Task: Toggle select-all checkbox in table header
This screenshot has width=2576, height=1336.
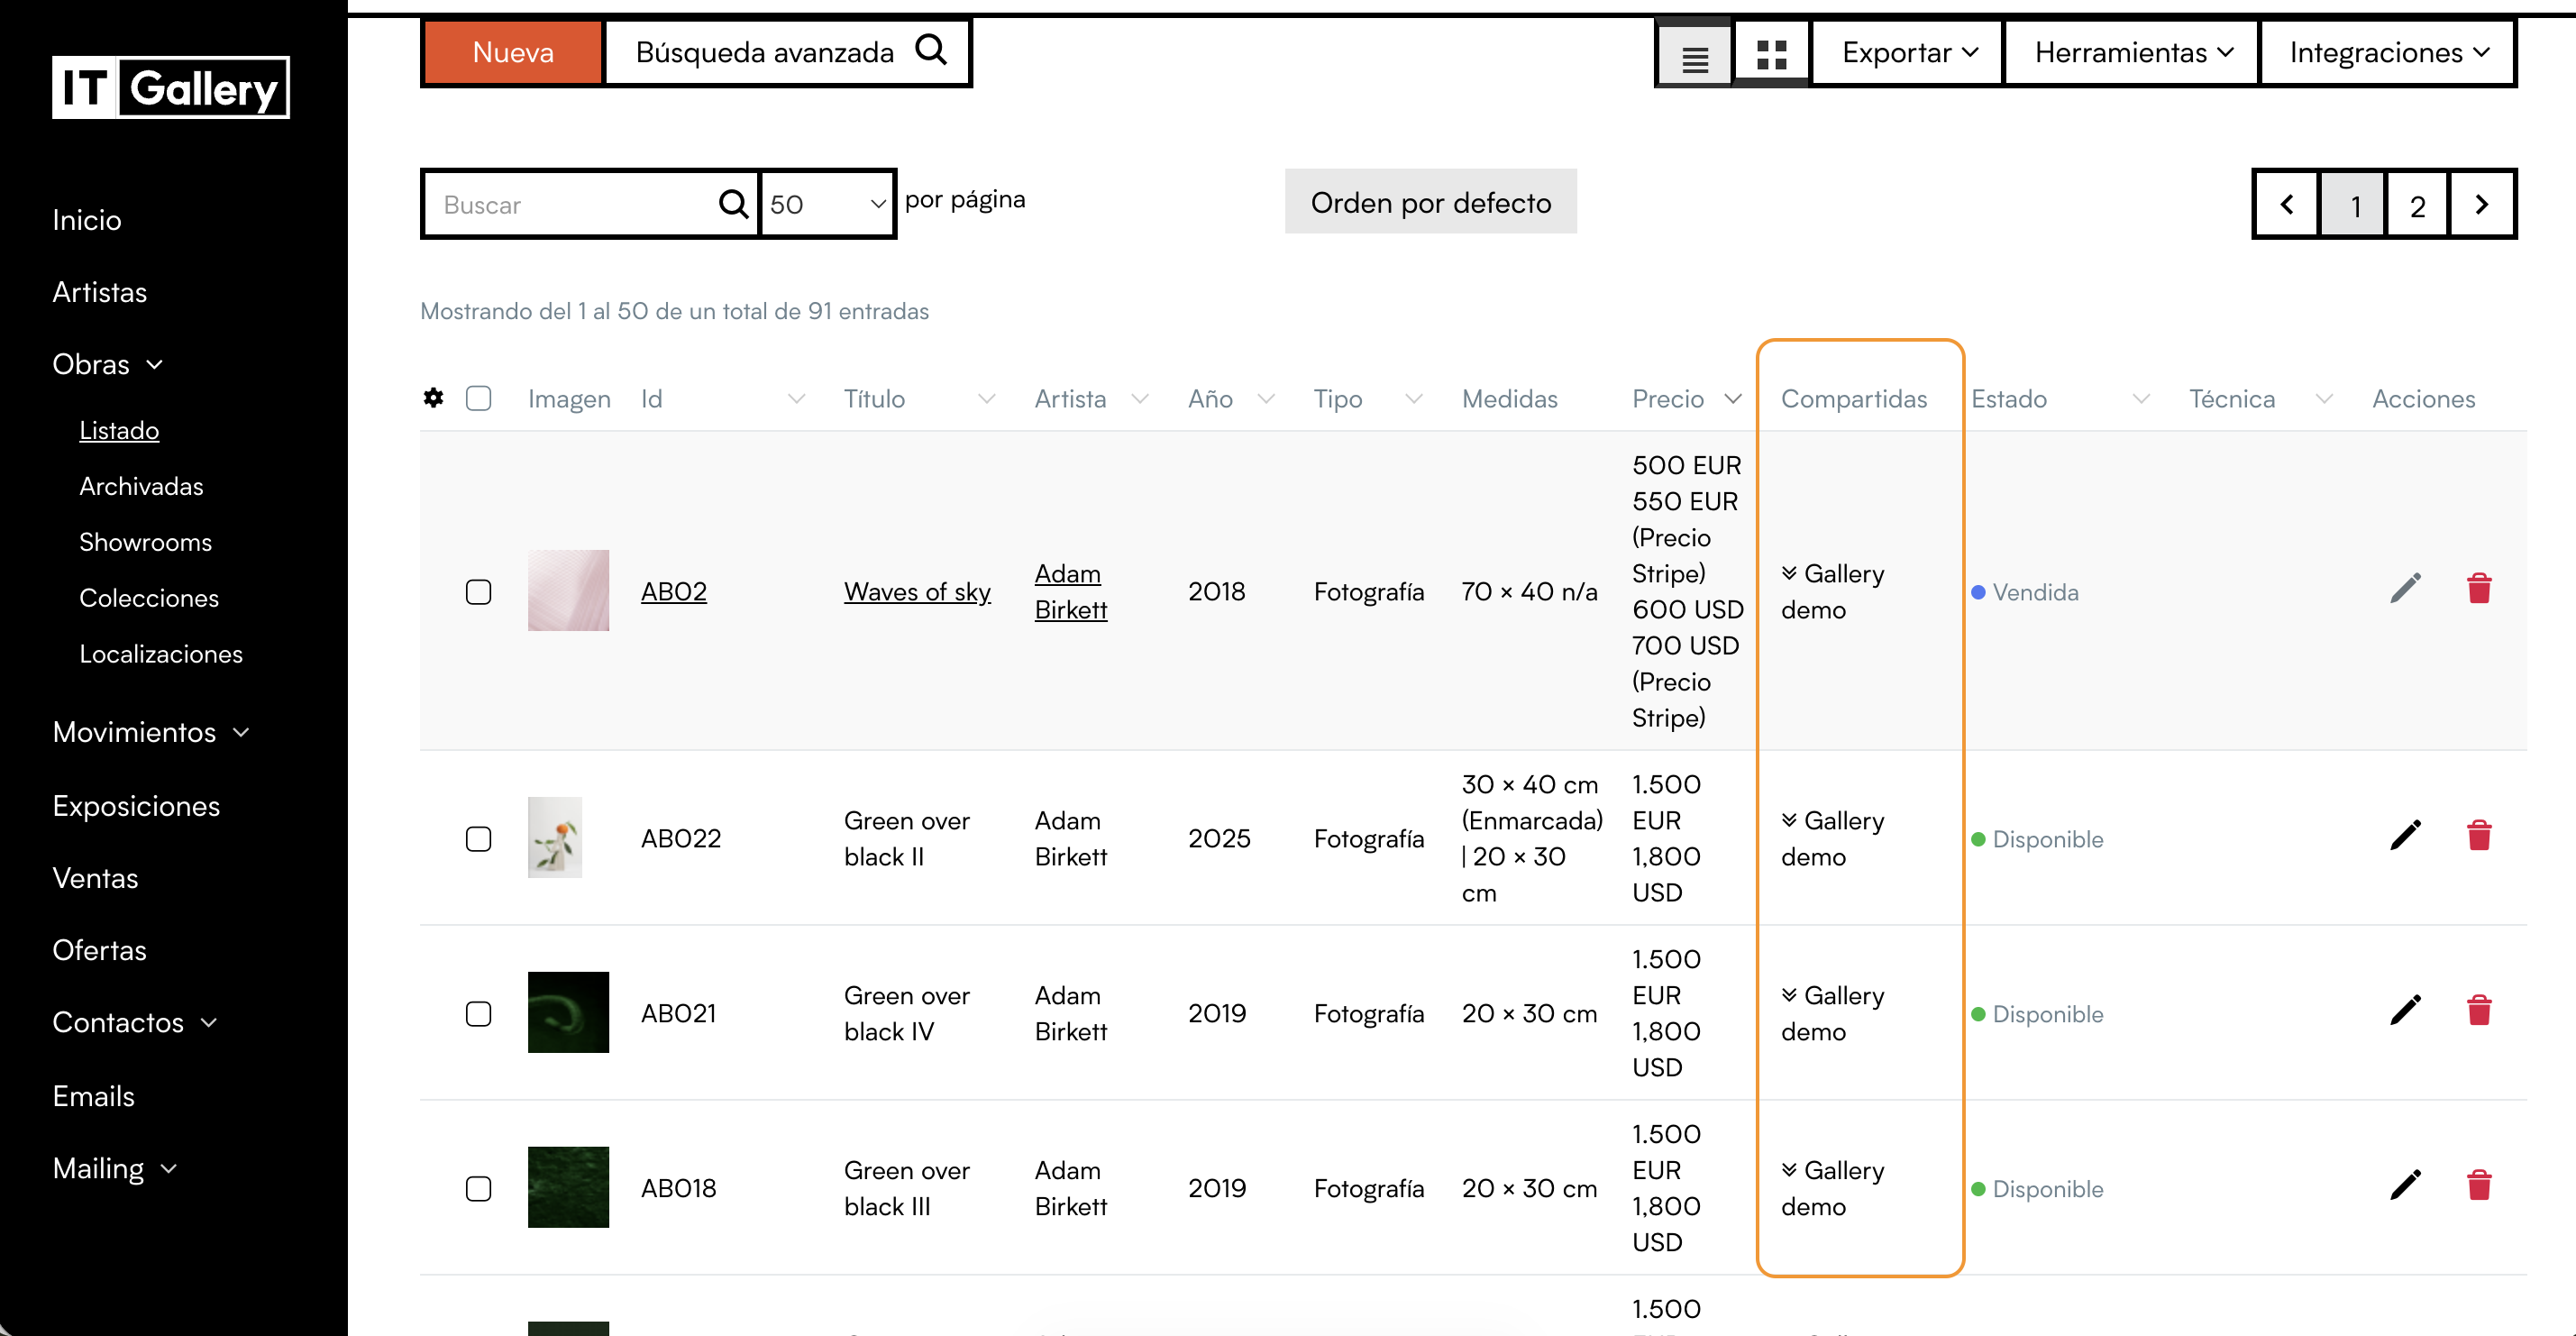Action: (x=478, y=398)
